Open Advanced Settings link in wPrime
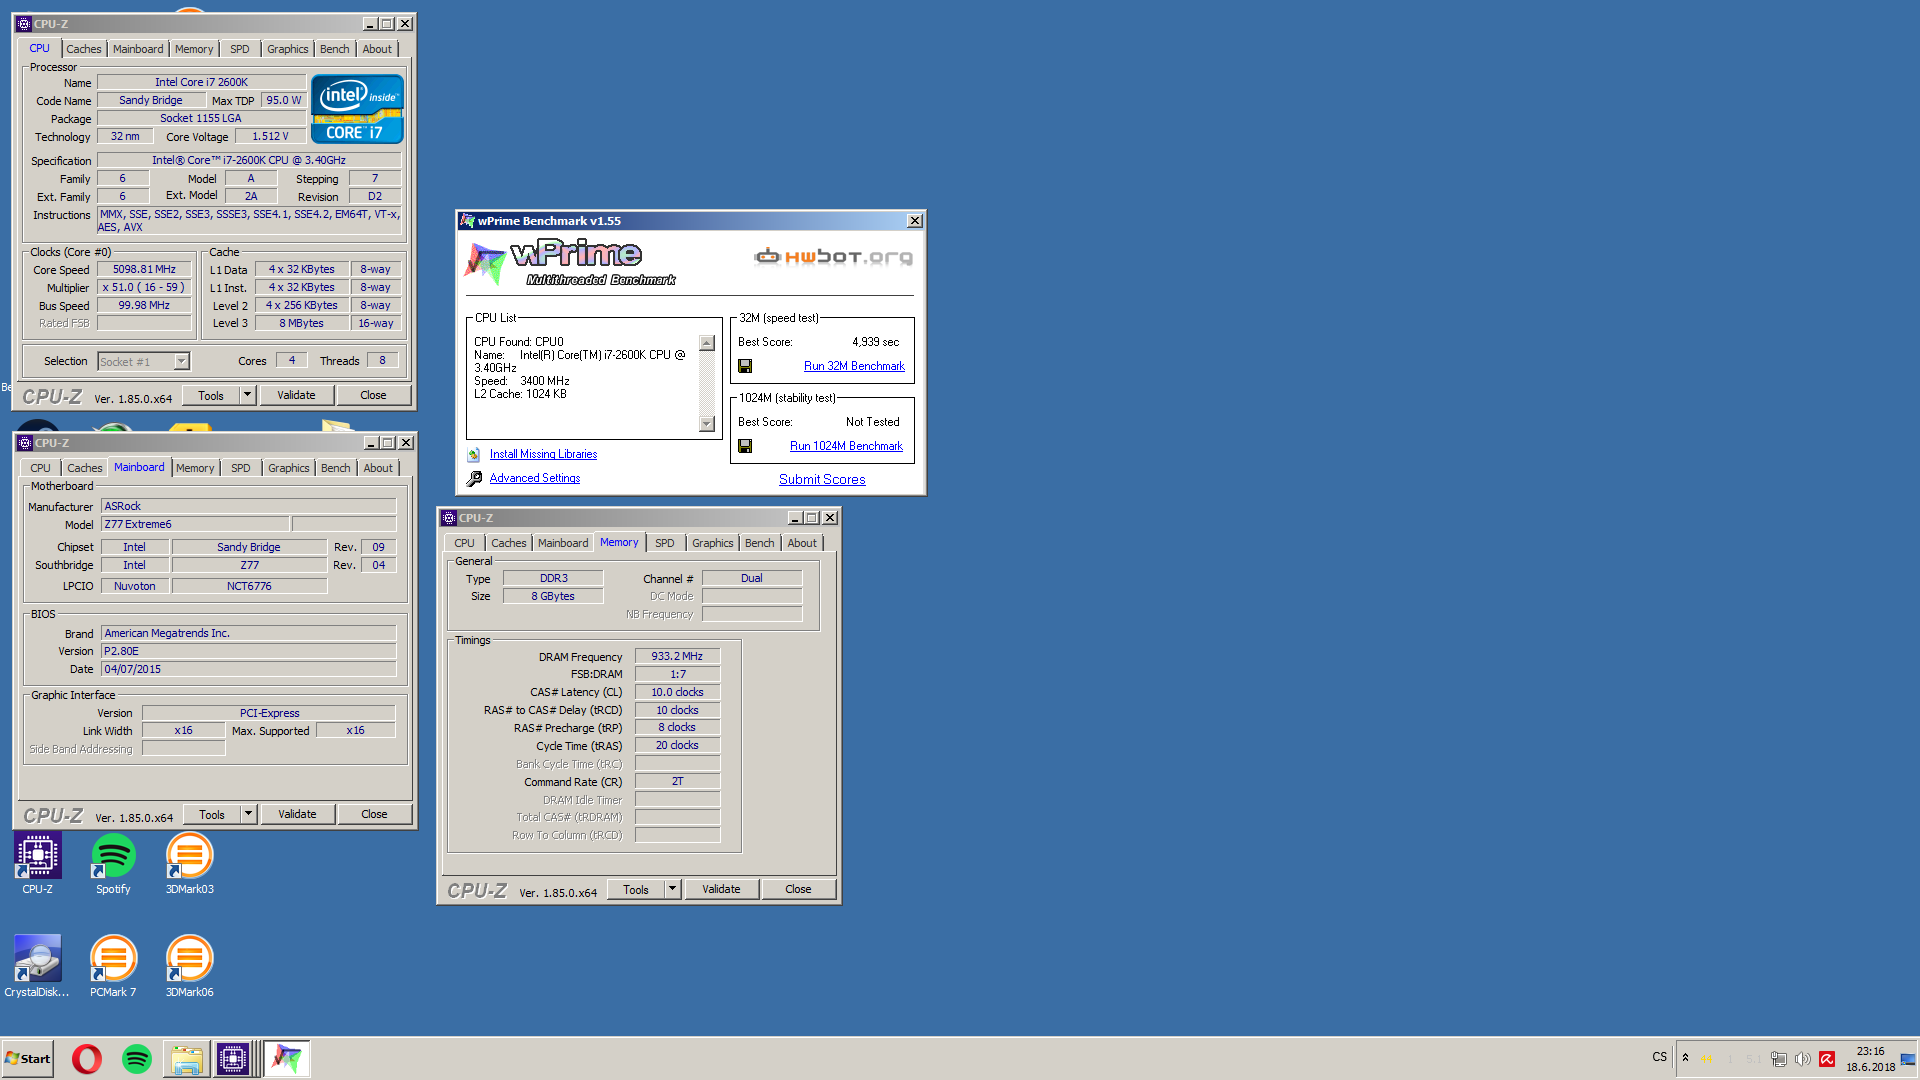This screenshot has height=1080, width=1920. (x=535, y=479)
